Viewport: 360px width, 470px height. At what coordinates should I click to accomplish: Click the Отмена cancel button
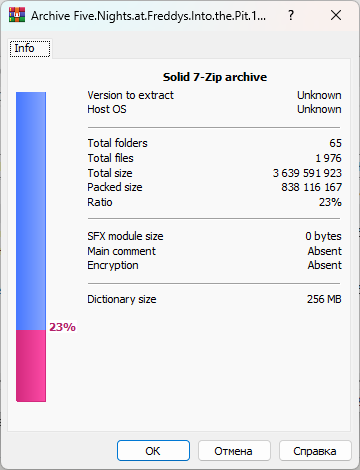[x=234, y=451]
